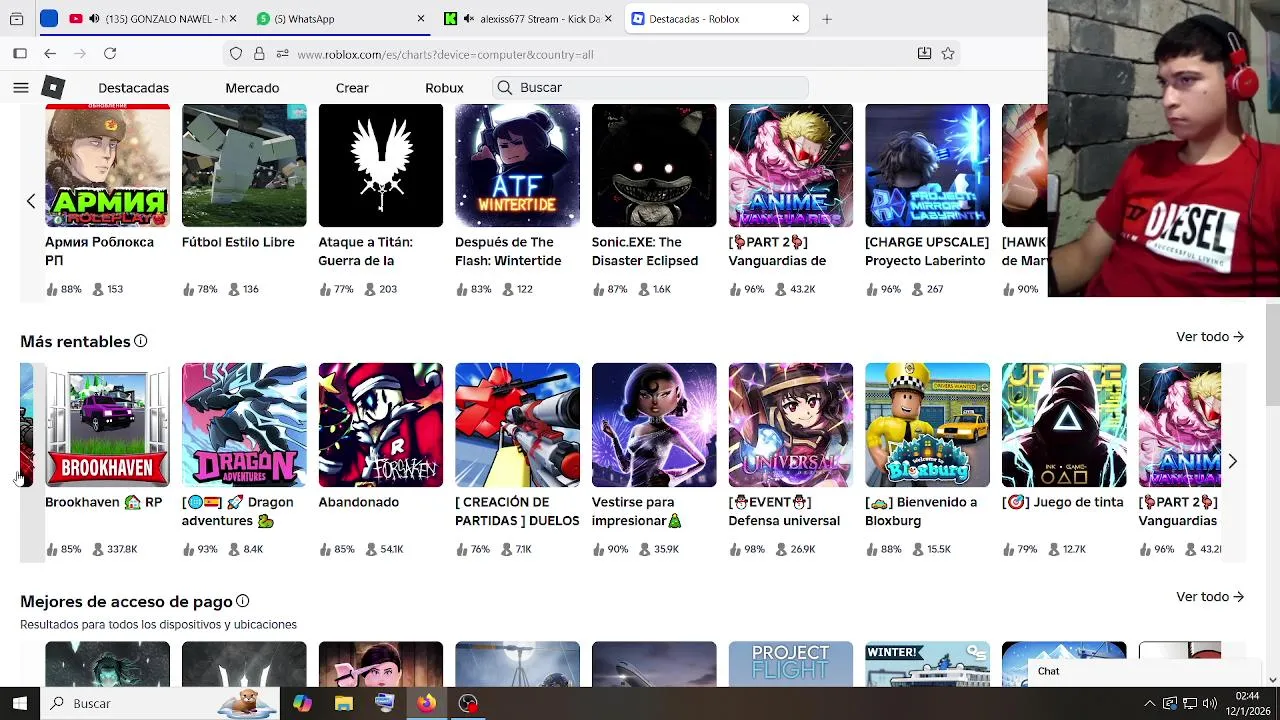This screenshot has height=720, width=1280.
Task: Open CREACIÓN DE PARTIDAS DUELOS thumbnail
Action: [x=517, y=425]
